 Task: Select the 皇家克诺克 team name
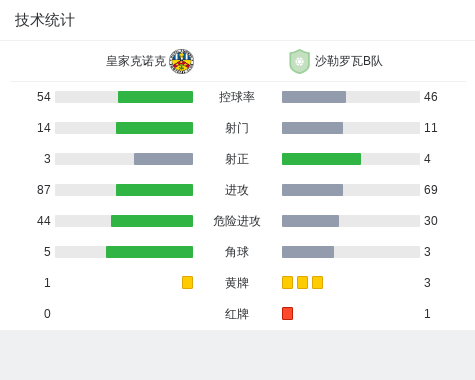[136, 61]
